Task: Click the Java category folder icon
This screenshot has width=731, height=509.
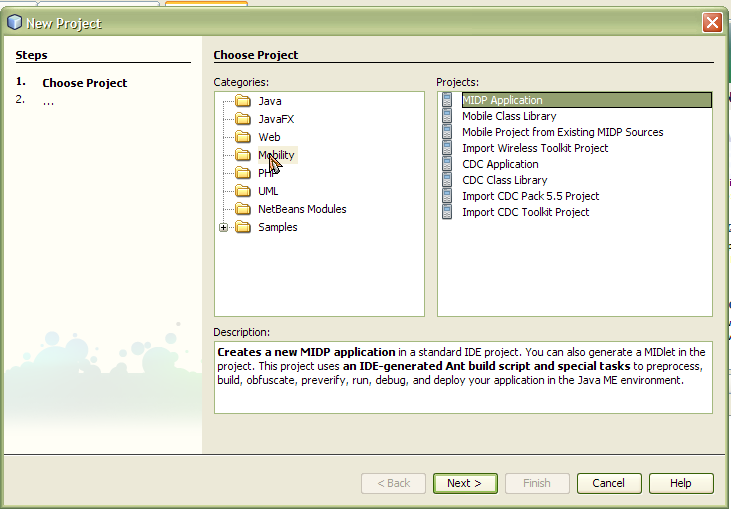Action: pyautogui.click(x=242, y=101)
